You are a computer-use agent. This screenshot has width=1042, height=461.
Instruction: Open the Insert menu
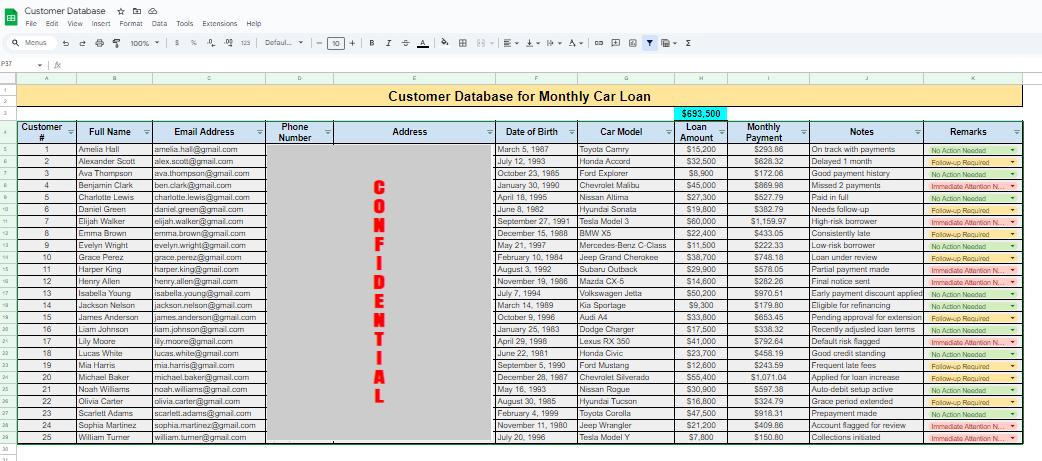101,23
